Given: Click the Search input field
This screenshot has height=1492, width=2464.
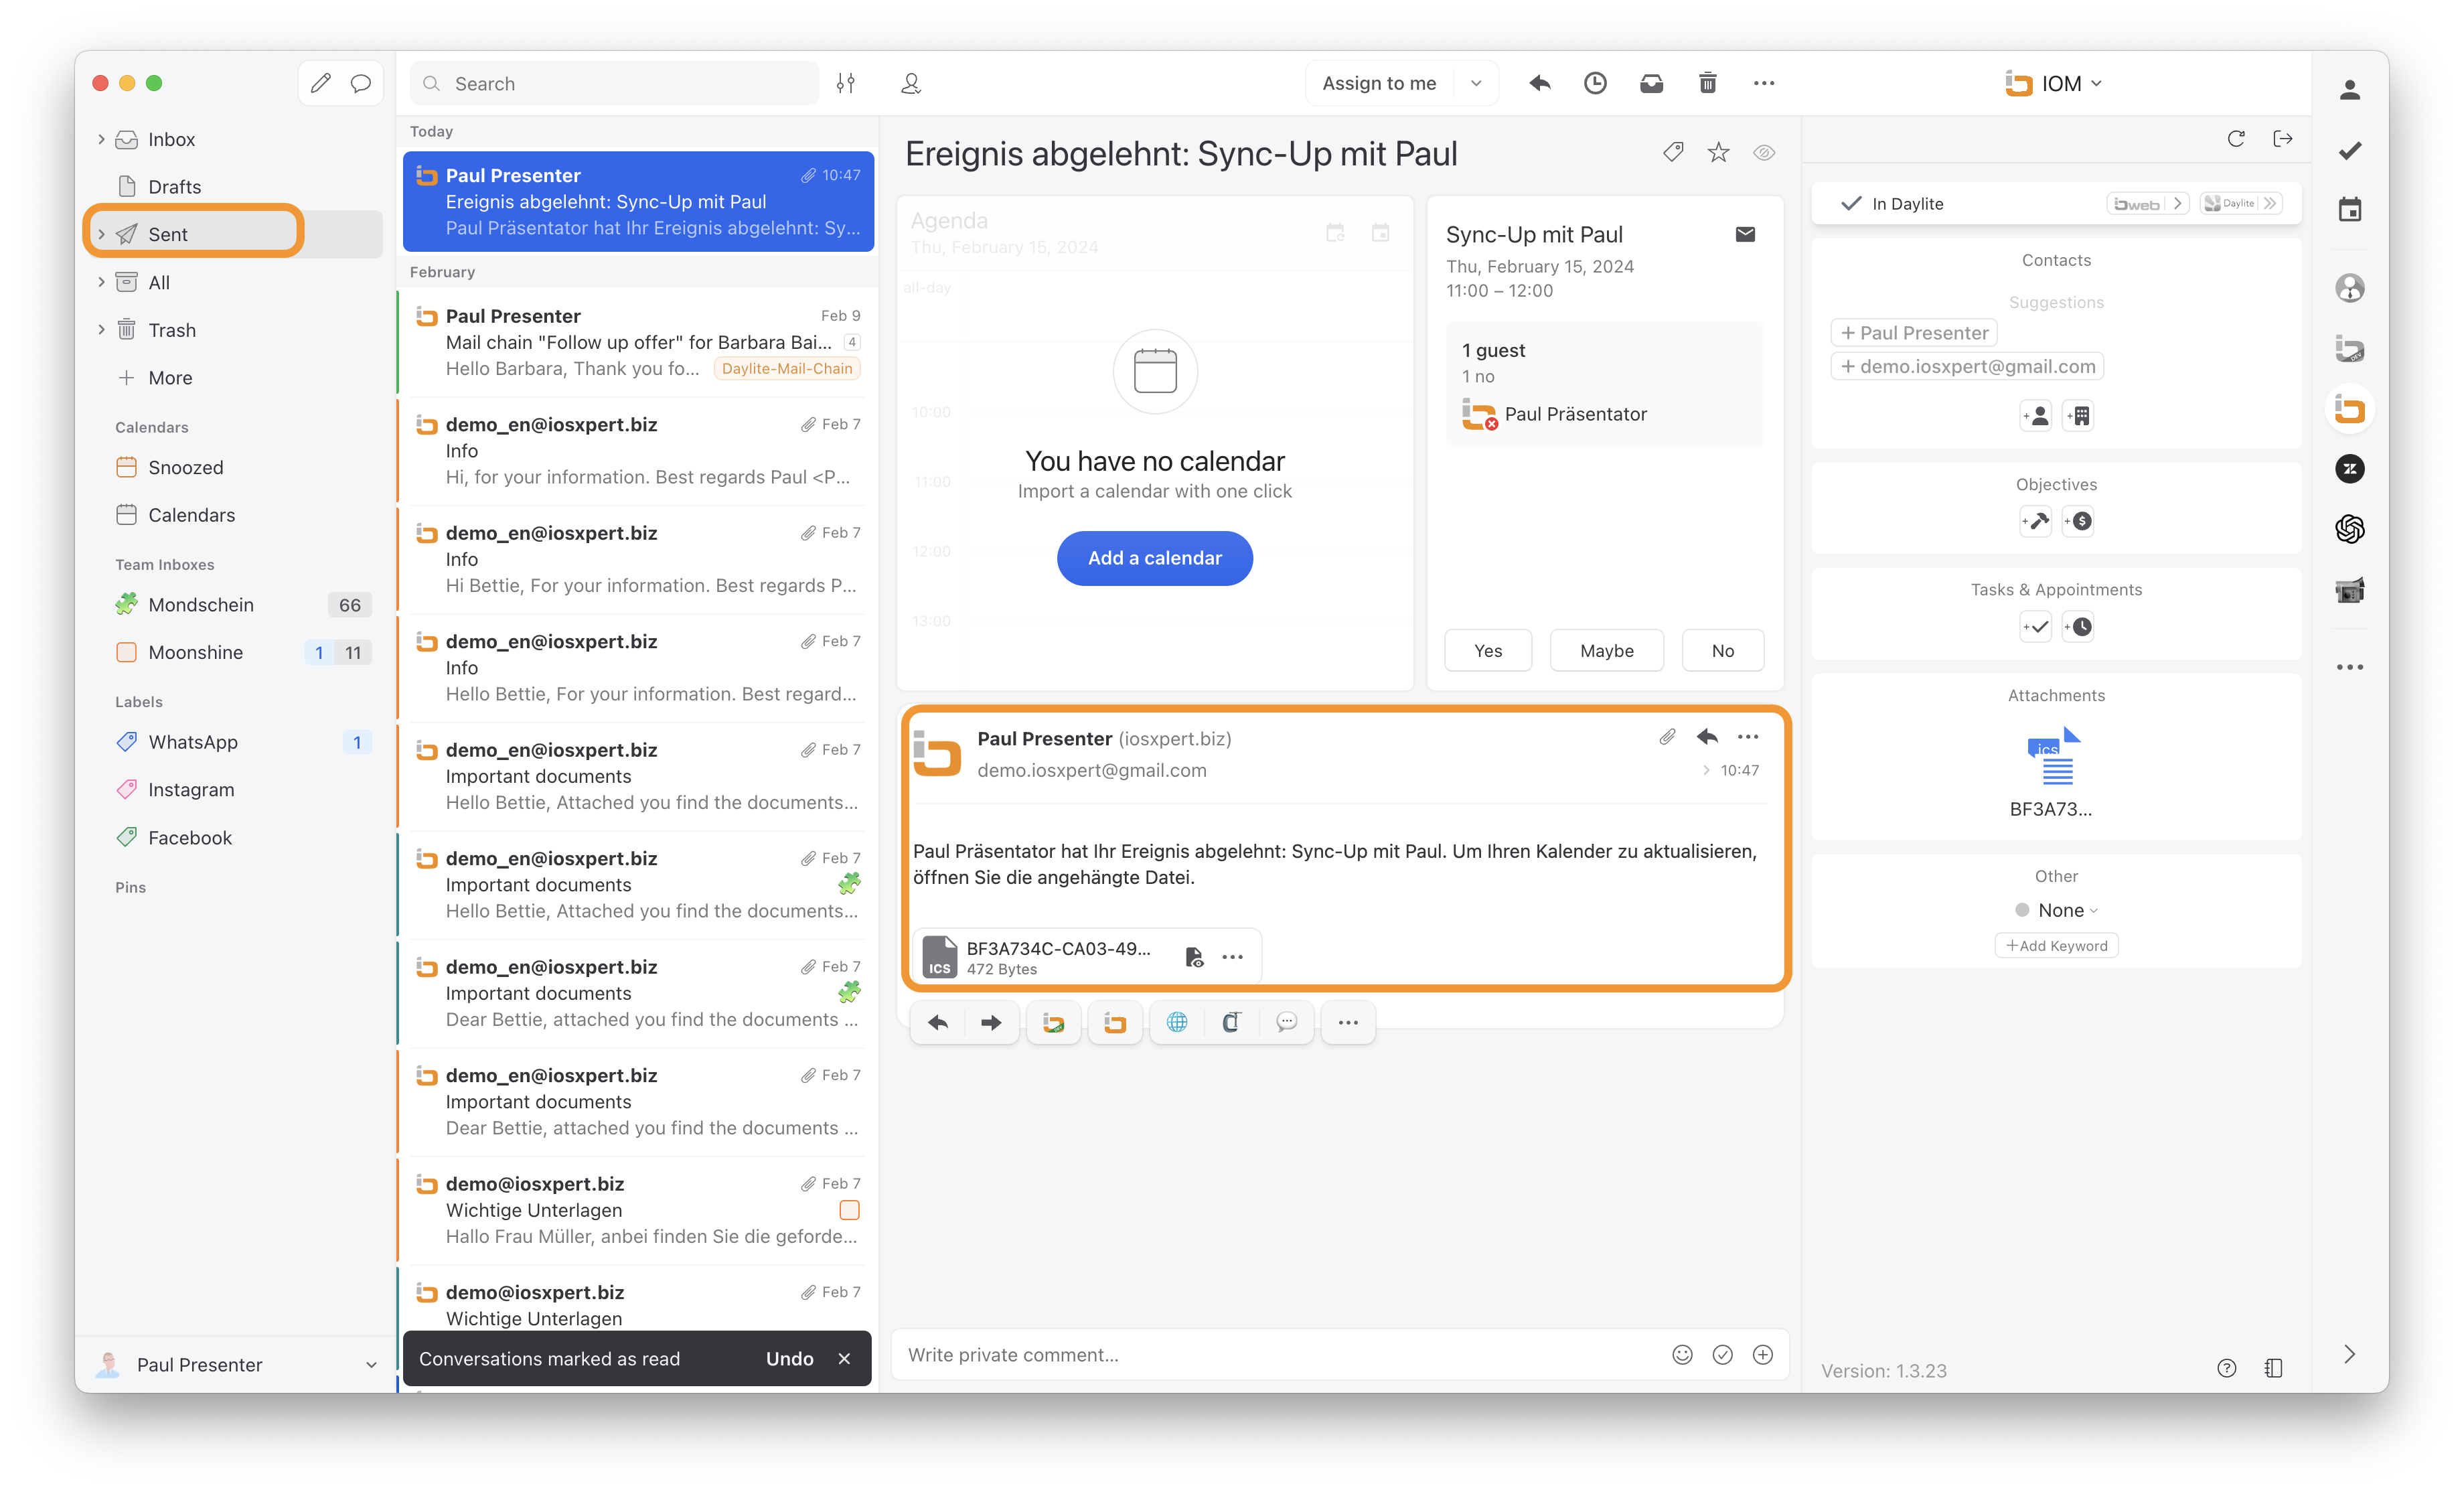Looking at the screenshot, I should 615,83.
